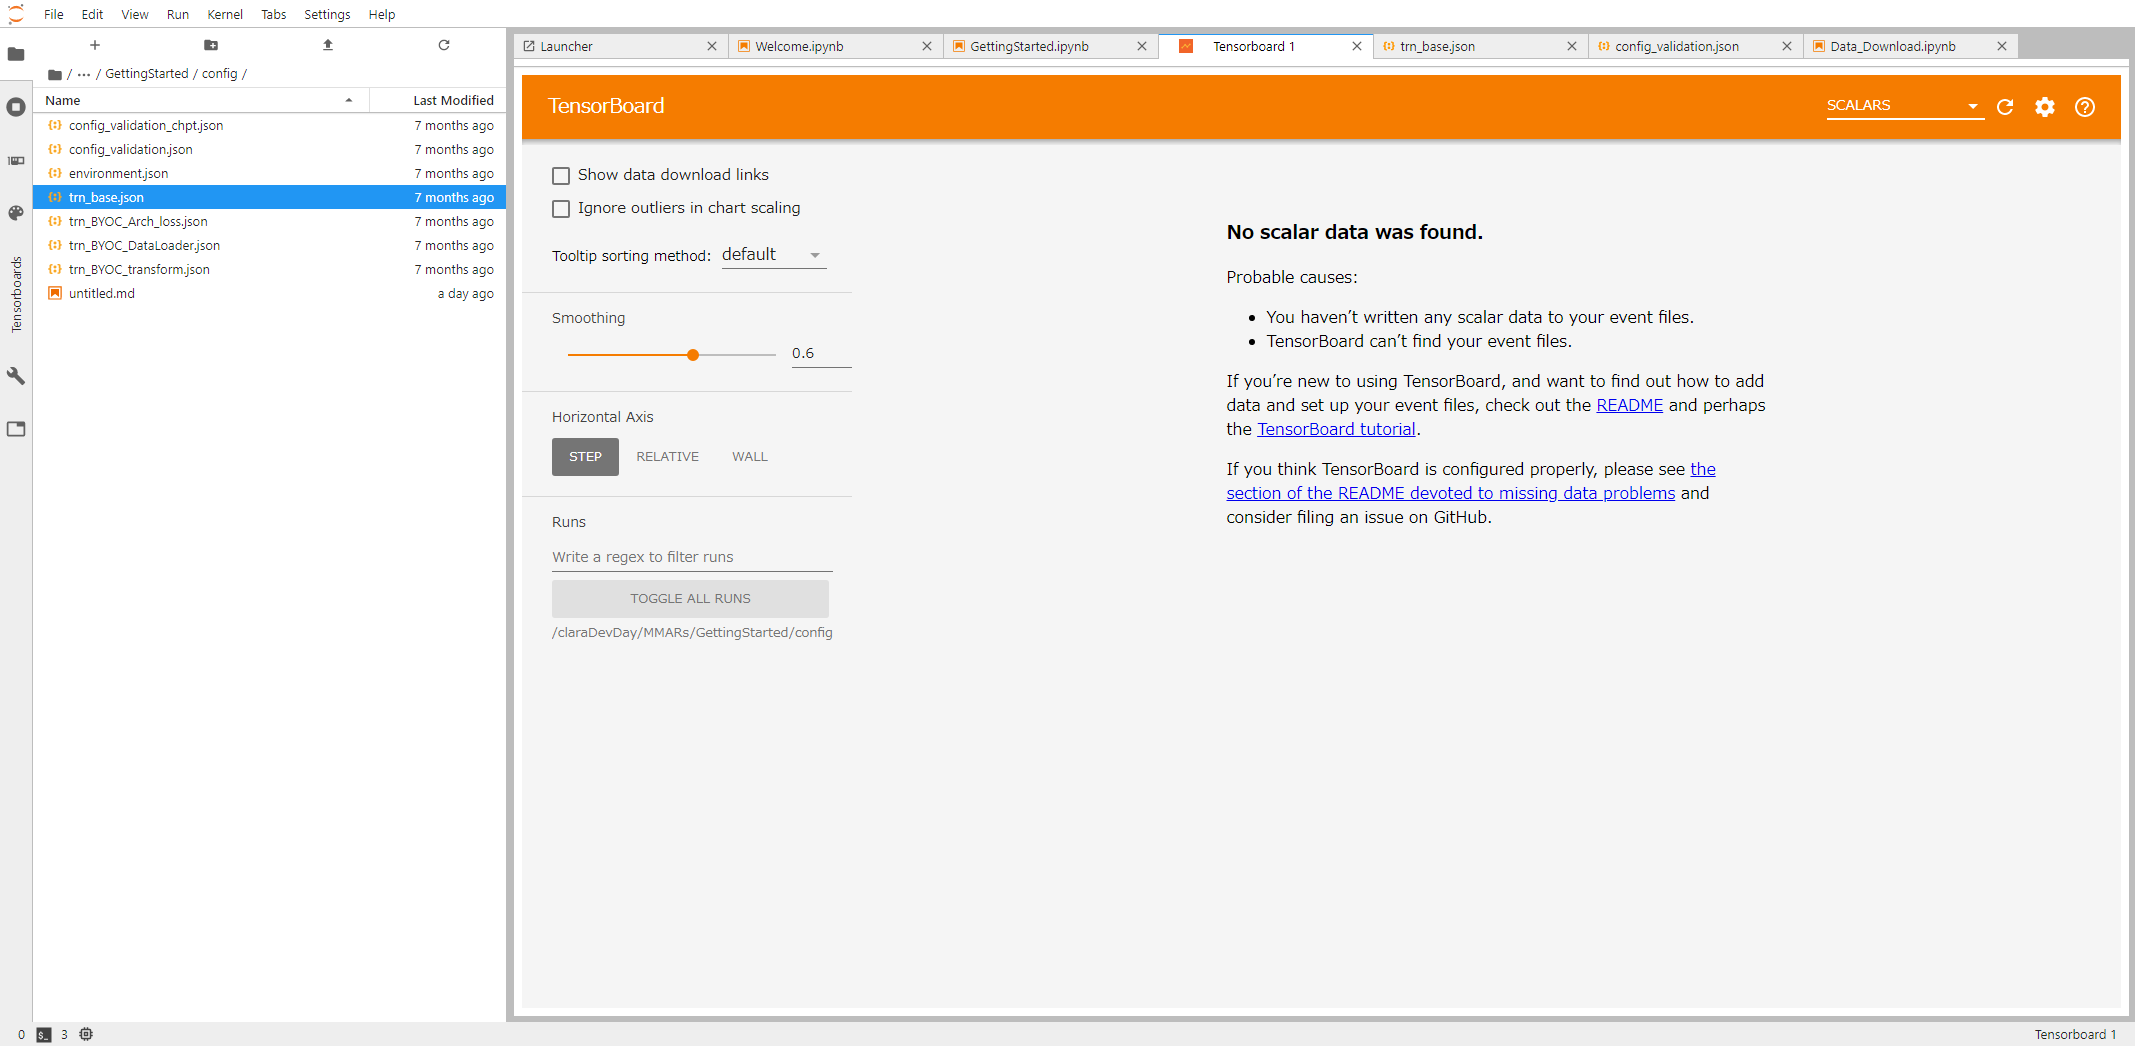The width and height of the screenshot is (2135, 1046).
Task: Click the regex filter runs field
Action: click(692, 558)
